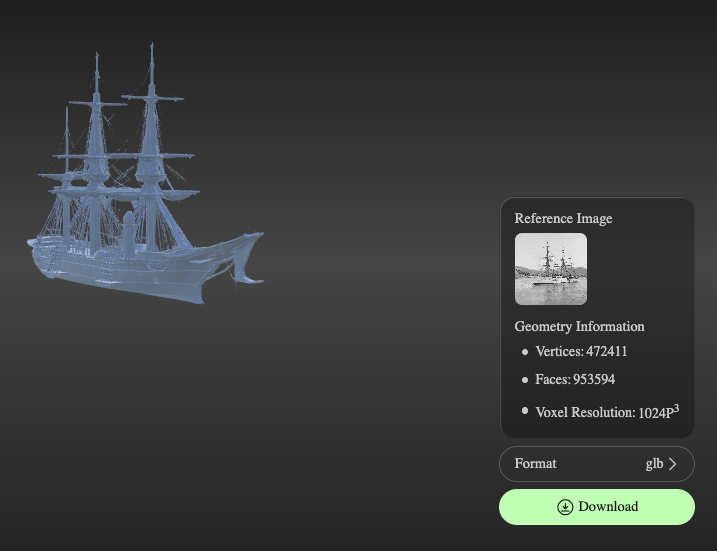Screen dimensions: 717x551
Task: Select the Faces: 953594 line
Action: point(575,380)
